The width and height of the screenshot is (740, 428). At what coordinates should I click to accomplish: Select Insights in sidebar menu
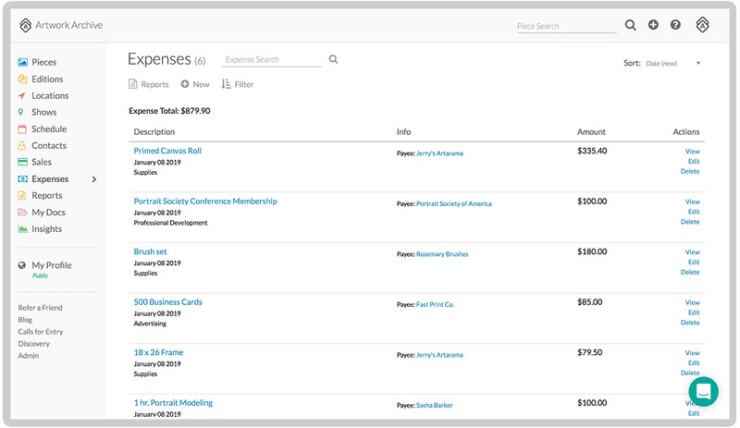[x=46, y=229]
